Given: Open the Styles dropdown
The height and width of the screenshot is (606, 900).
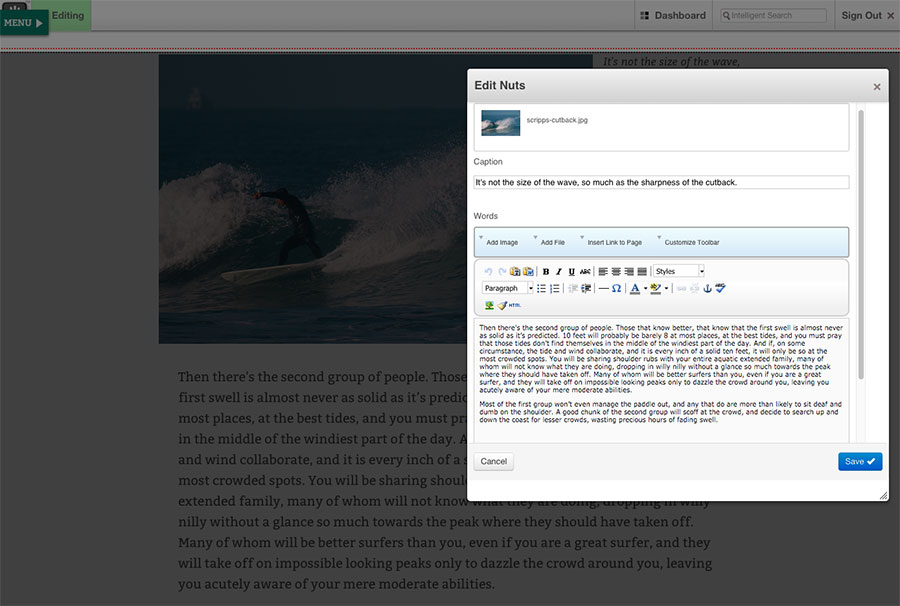Looking at the screenshot, I should click(679, 271).
